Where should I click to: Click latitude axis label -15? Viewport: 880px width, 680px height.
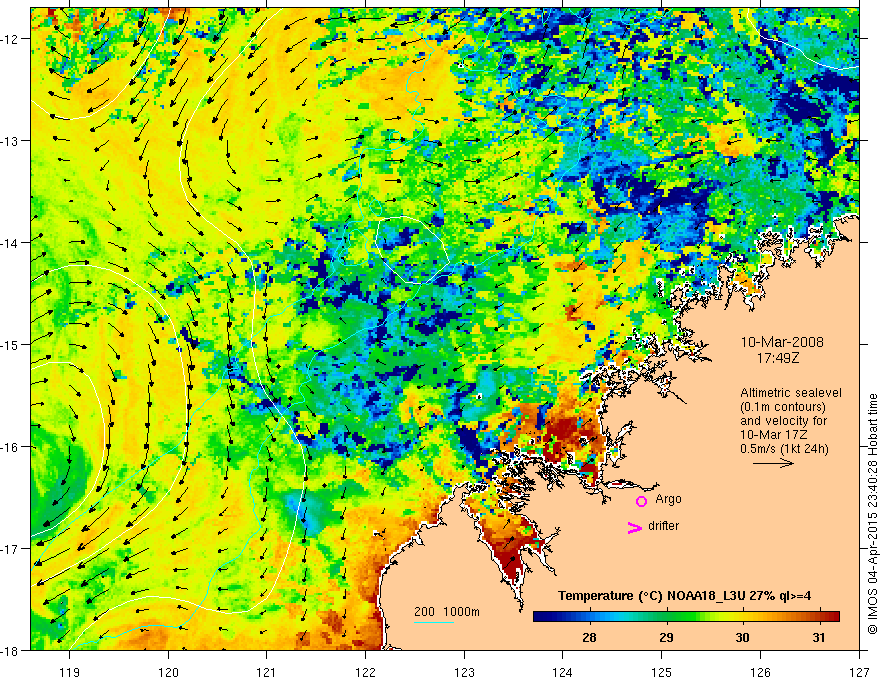10,345
